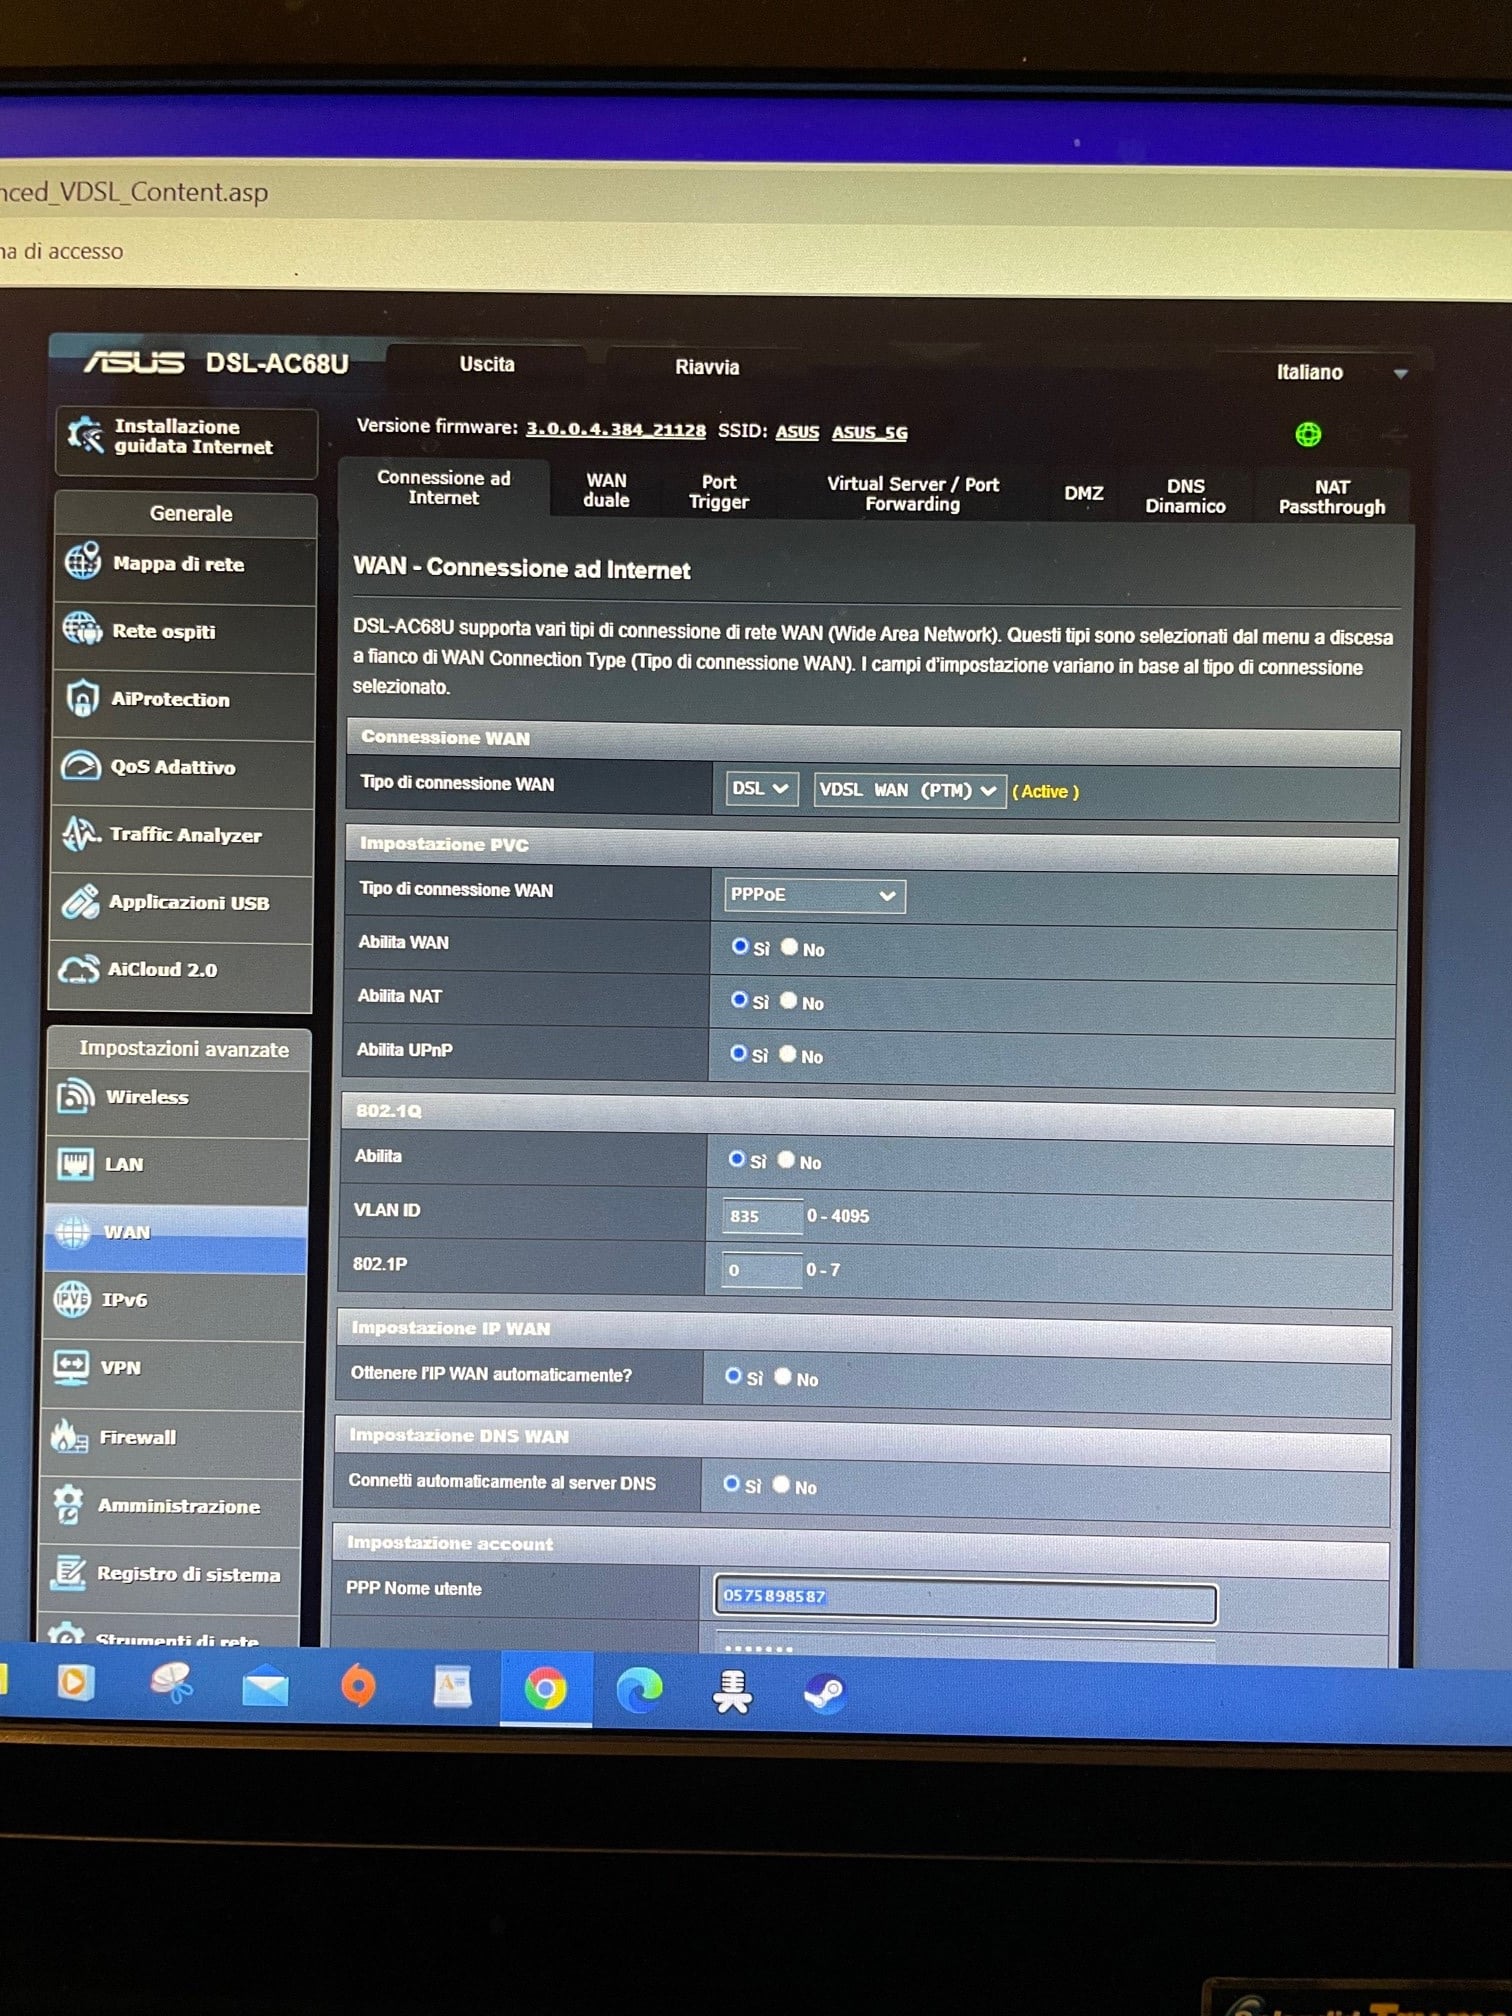1512x2016 pixels.
Task: Launch Steam from the taskbar
Action: click(825, 1692)
